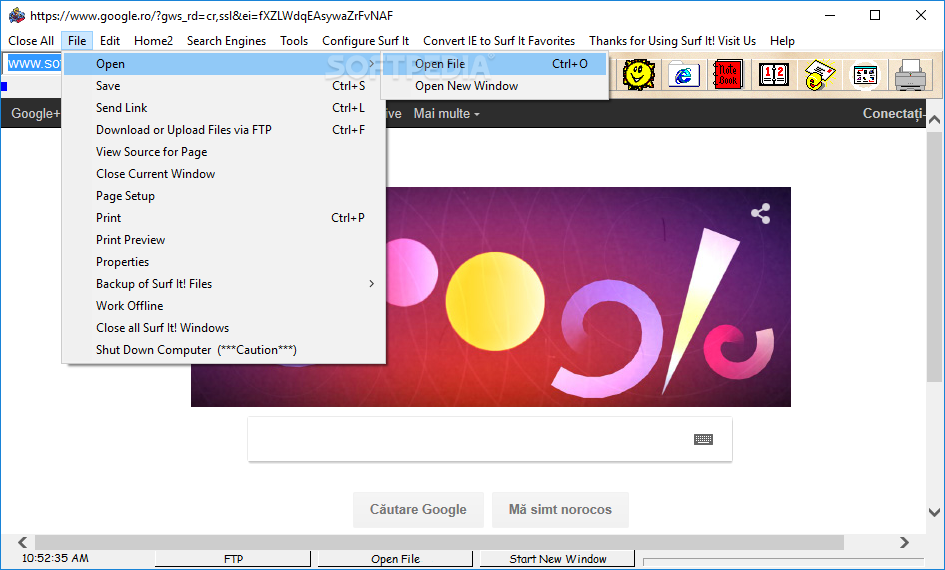Click the Conectați link on Google bar
Image resolution: width=945 pixels, height=570 pixels.
893,113
